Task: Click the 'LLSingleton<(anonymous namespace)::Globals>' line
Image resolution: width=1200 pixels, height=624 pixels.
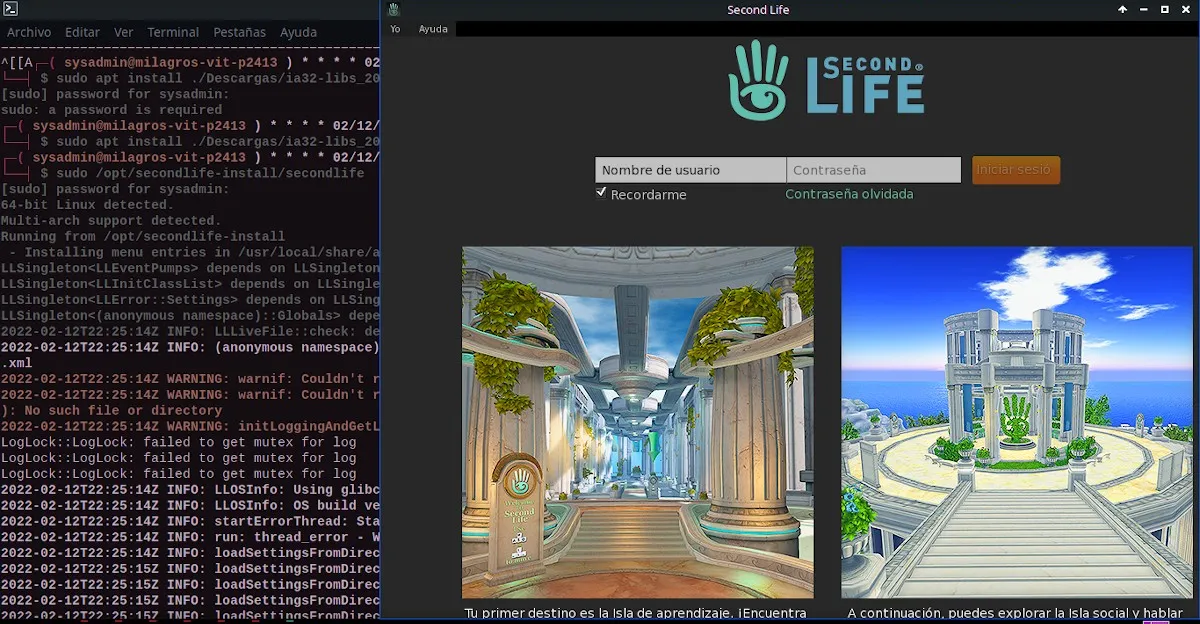Action: point(190,316)
